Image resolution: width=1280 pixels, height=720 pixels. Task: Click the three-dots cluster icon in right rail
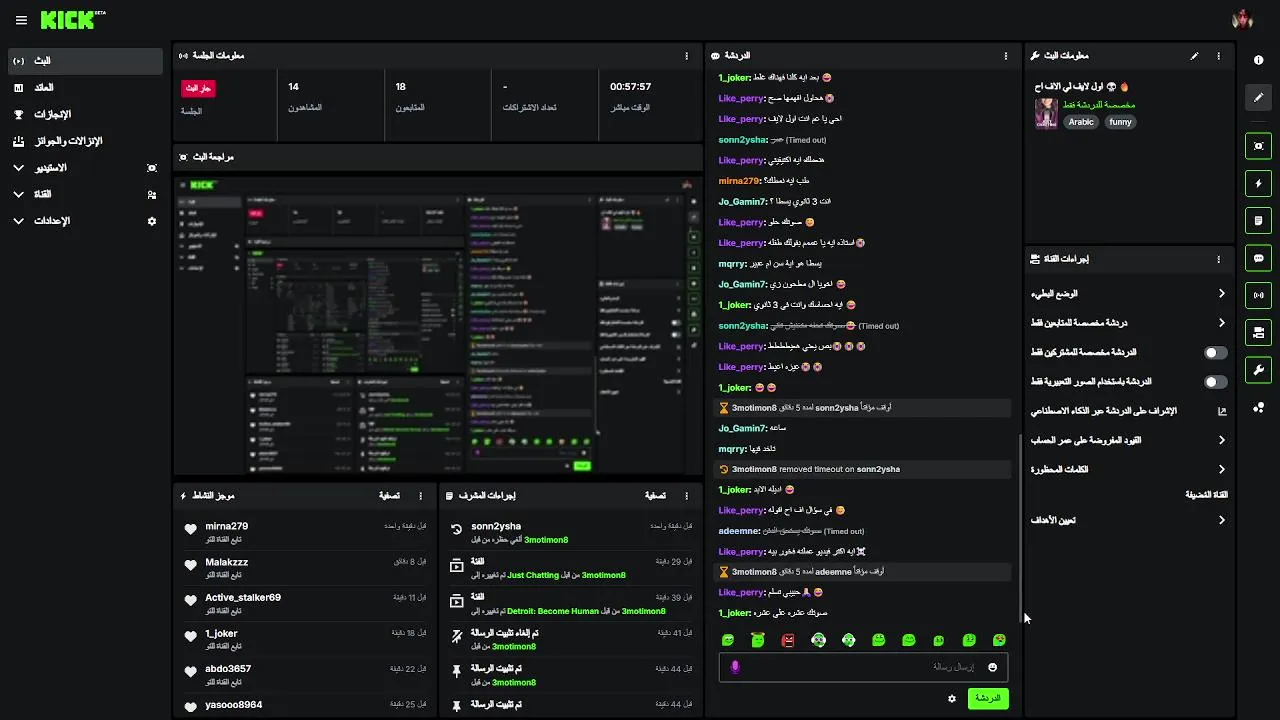point(1258,407)
